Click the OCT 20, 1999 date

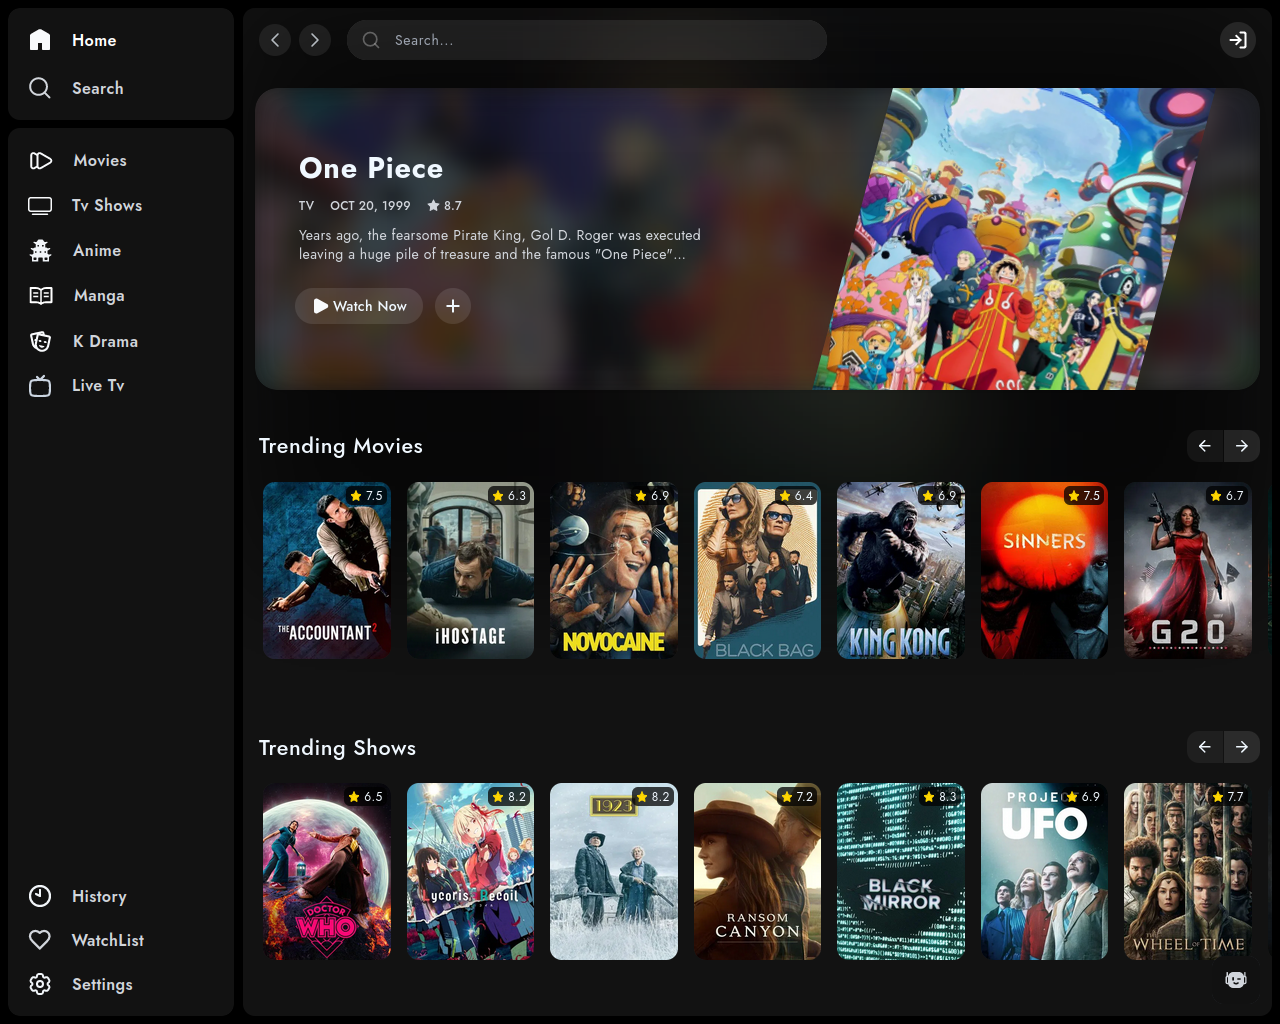point(370,205)
